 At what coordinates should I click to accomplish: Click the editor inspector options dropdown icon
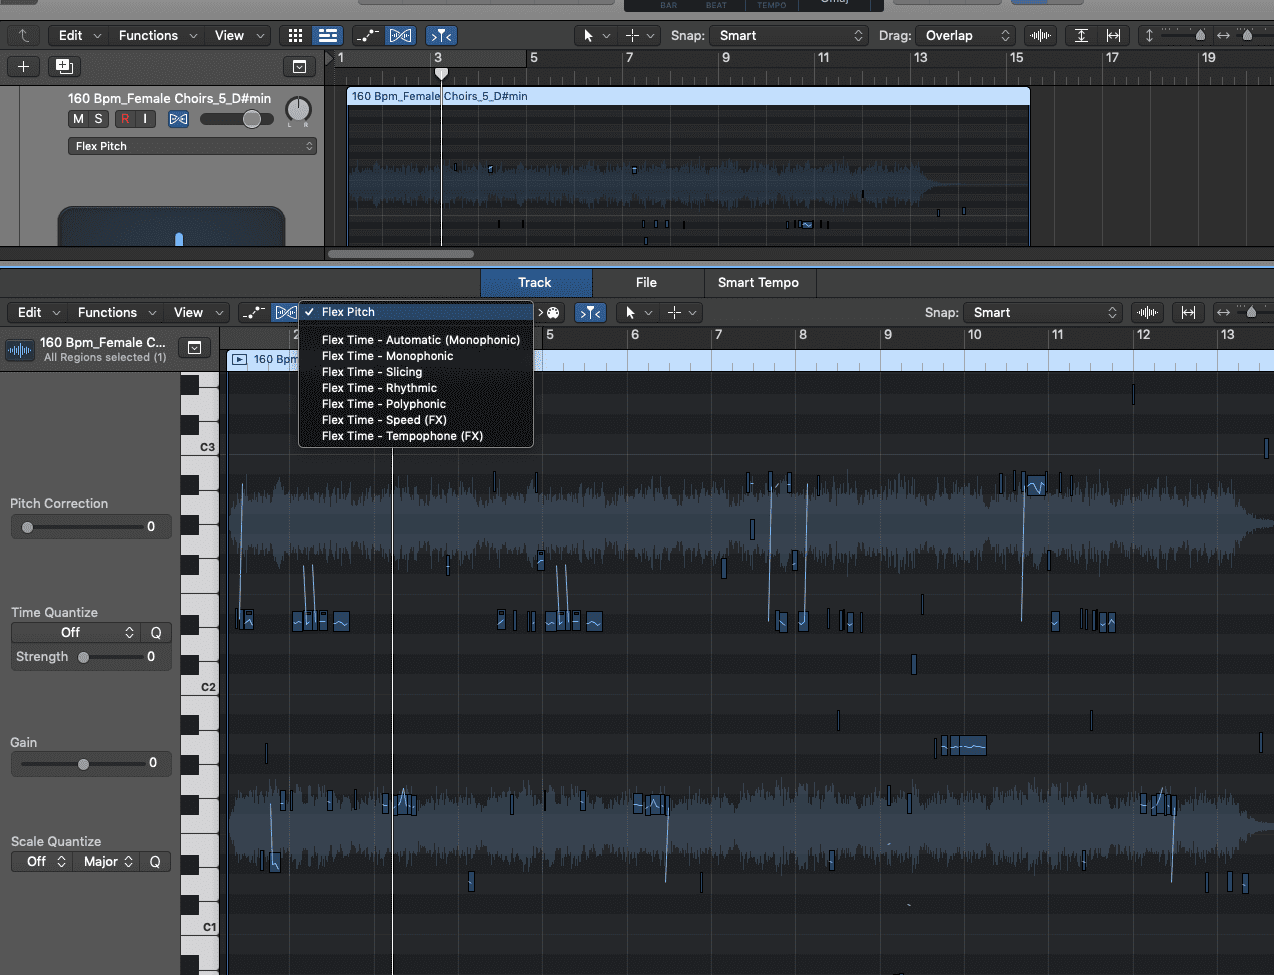pos(194,347)
